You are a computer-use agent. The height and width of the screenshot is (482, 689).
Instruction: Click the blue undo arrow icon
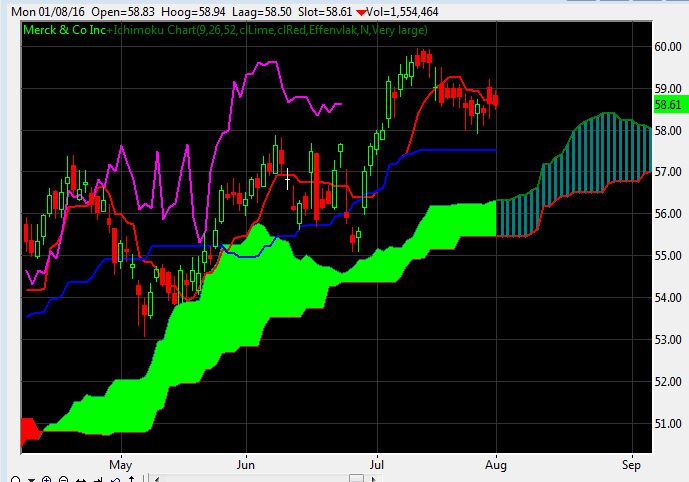pos(115,480)
